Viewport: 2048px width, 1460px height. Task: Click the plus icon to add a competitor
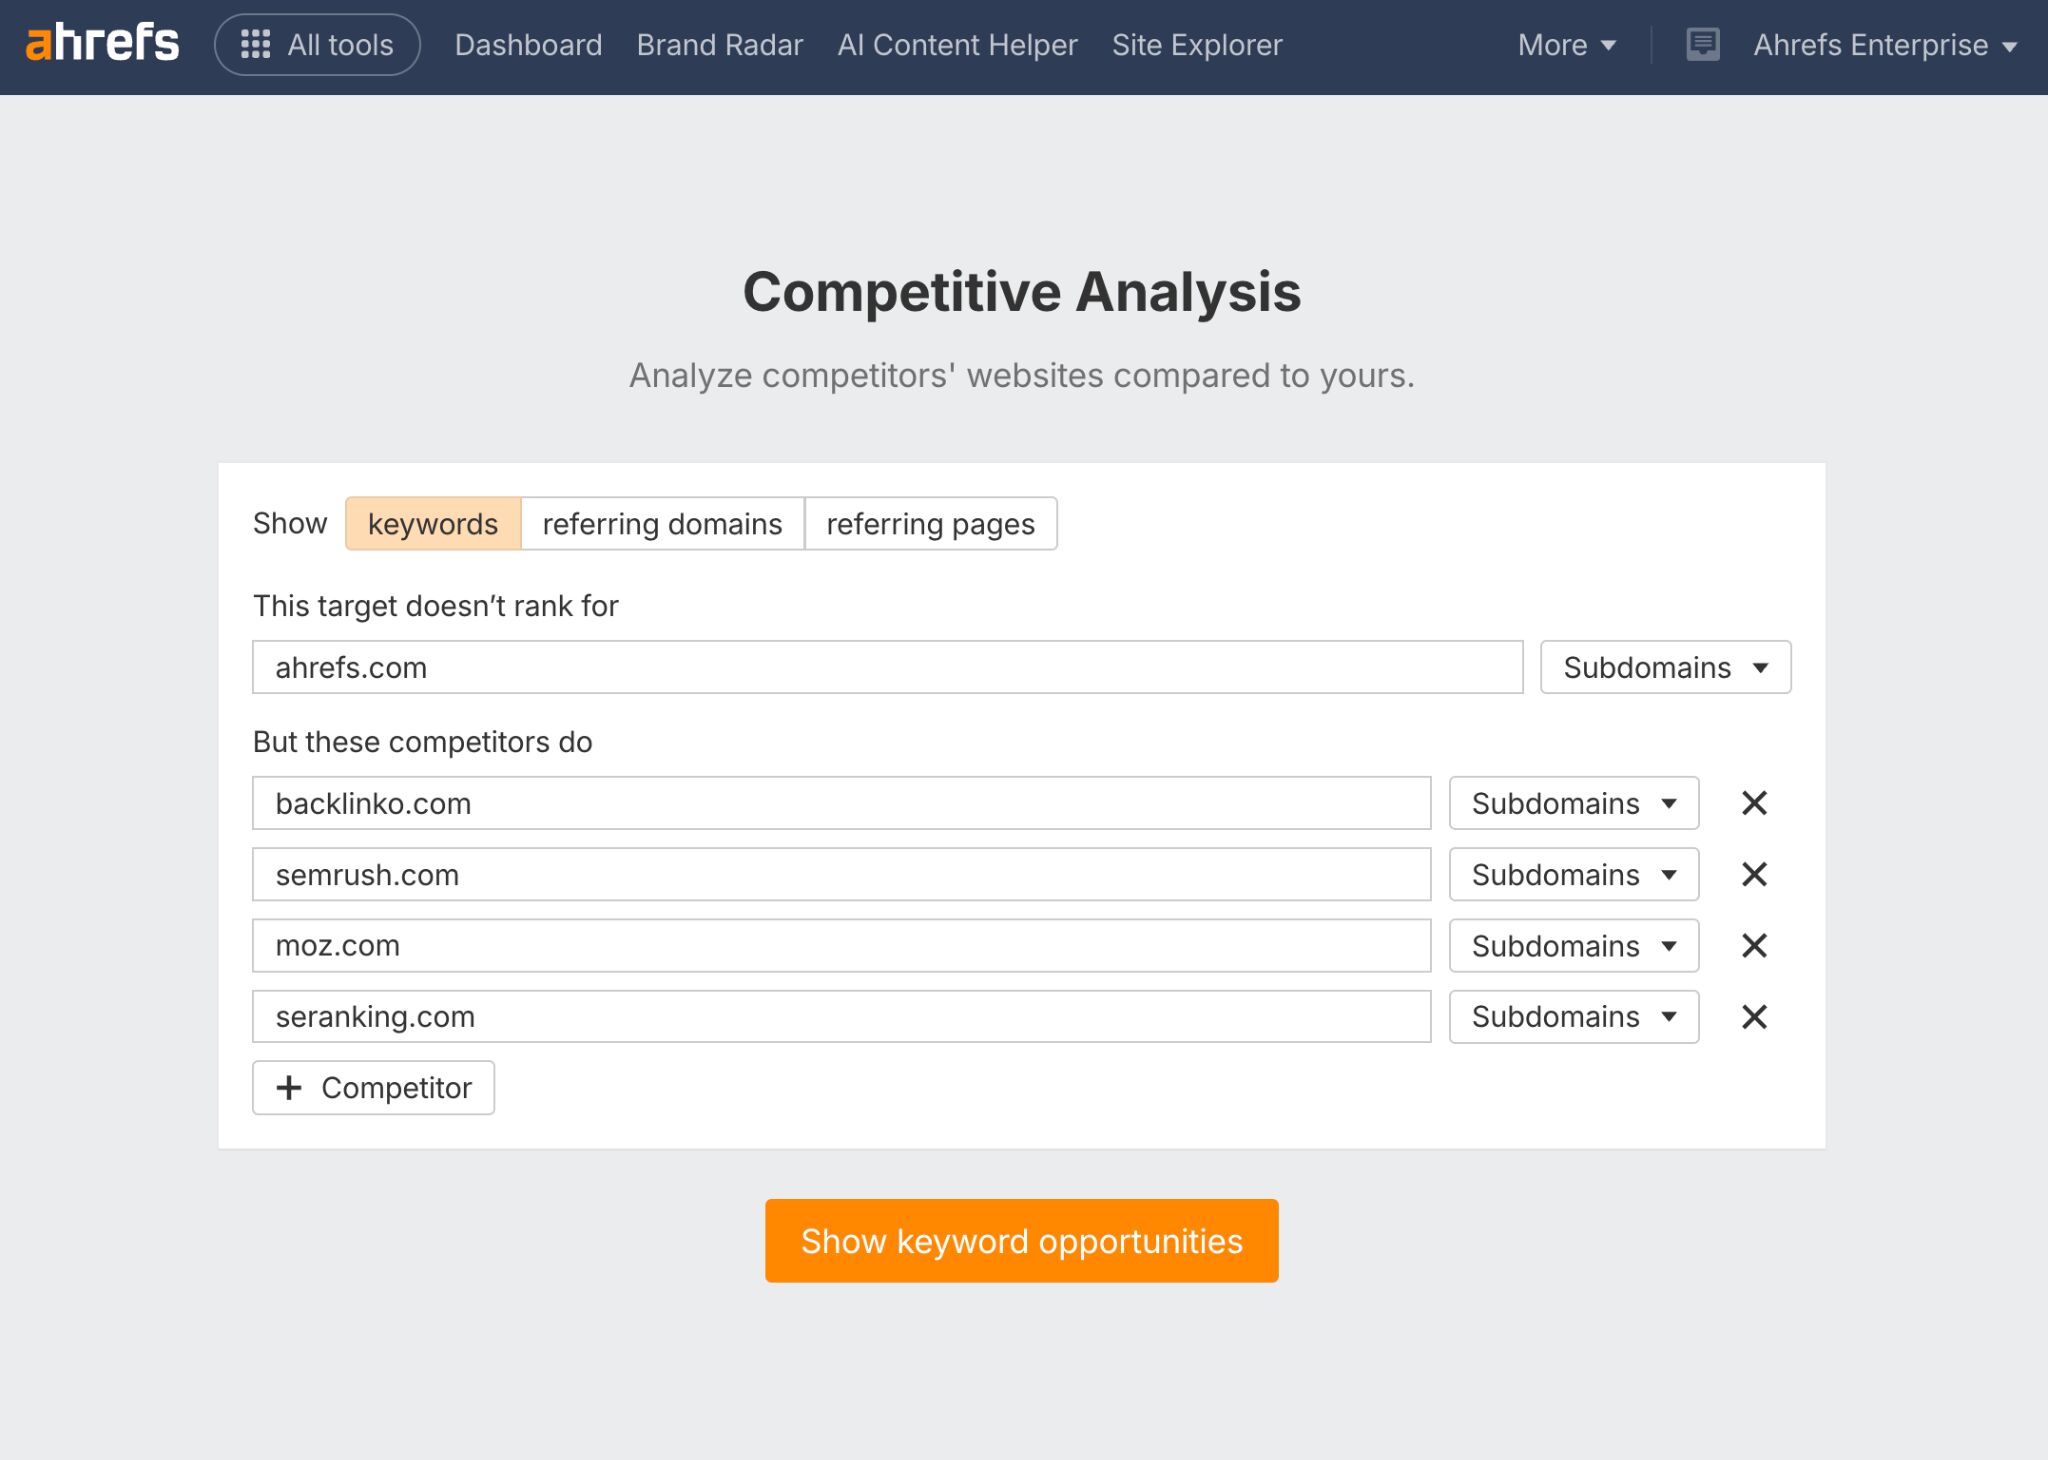(290, 1088)
